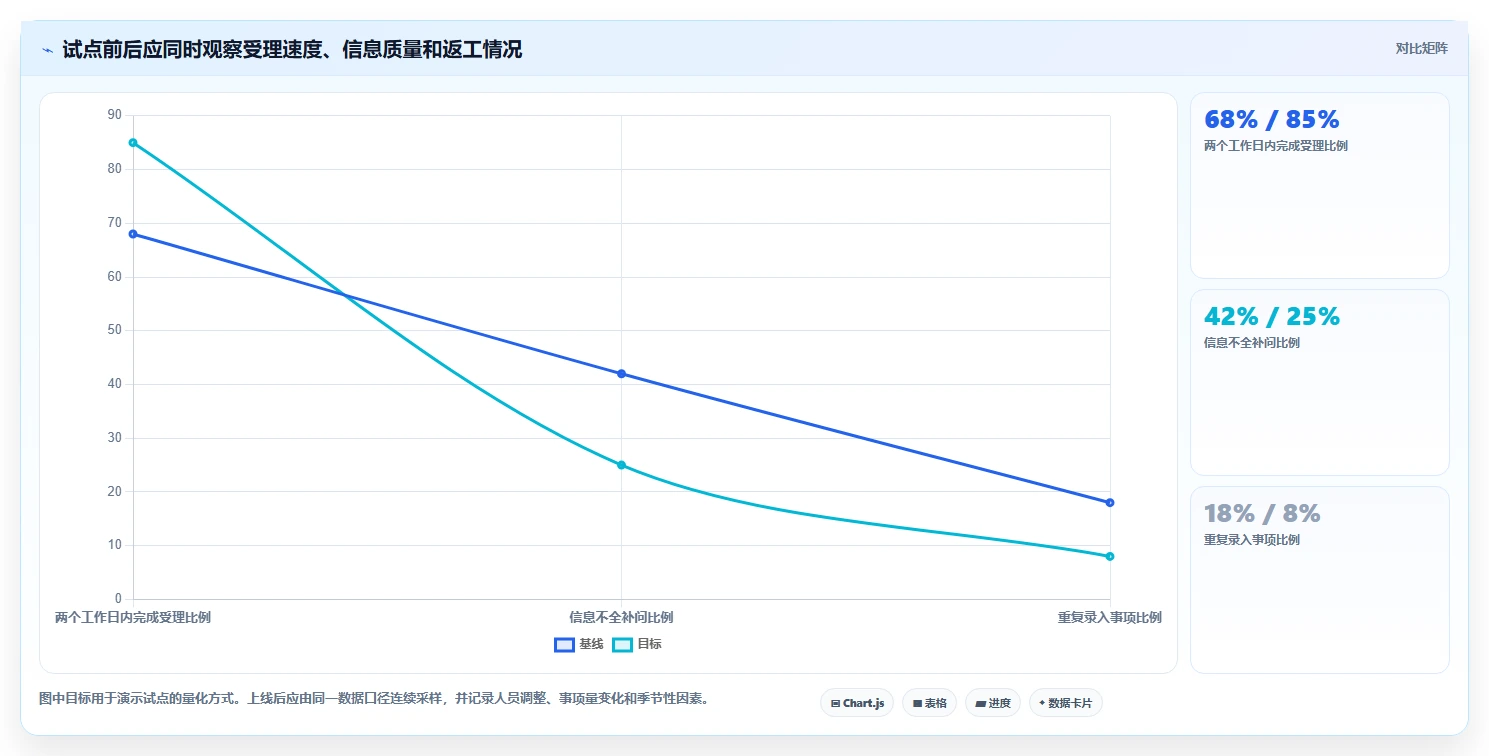The width and height of the screenshot is (1489, 756).
Task: Click the lightning icon beside the header title
Action: click(47, 49)
